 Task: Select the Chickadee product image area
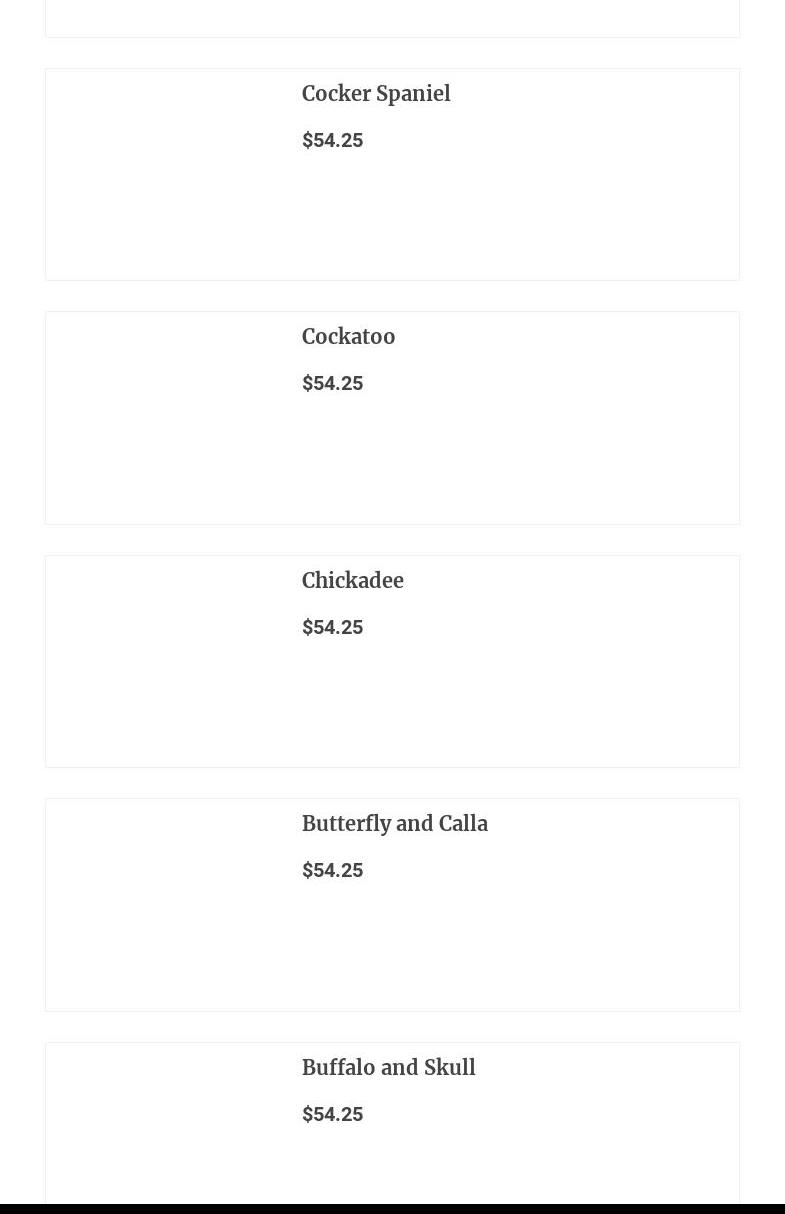click(166, 662)
